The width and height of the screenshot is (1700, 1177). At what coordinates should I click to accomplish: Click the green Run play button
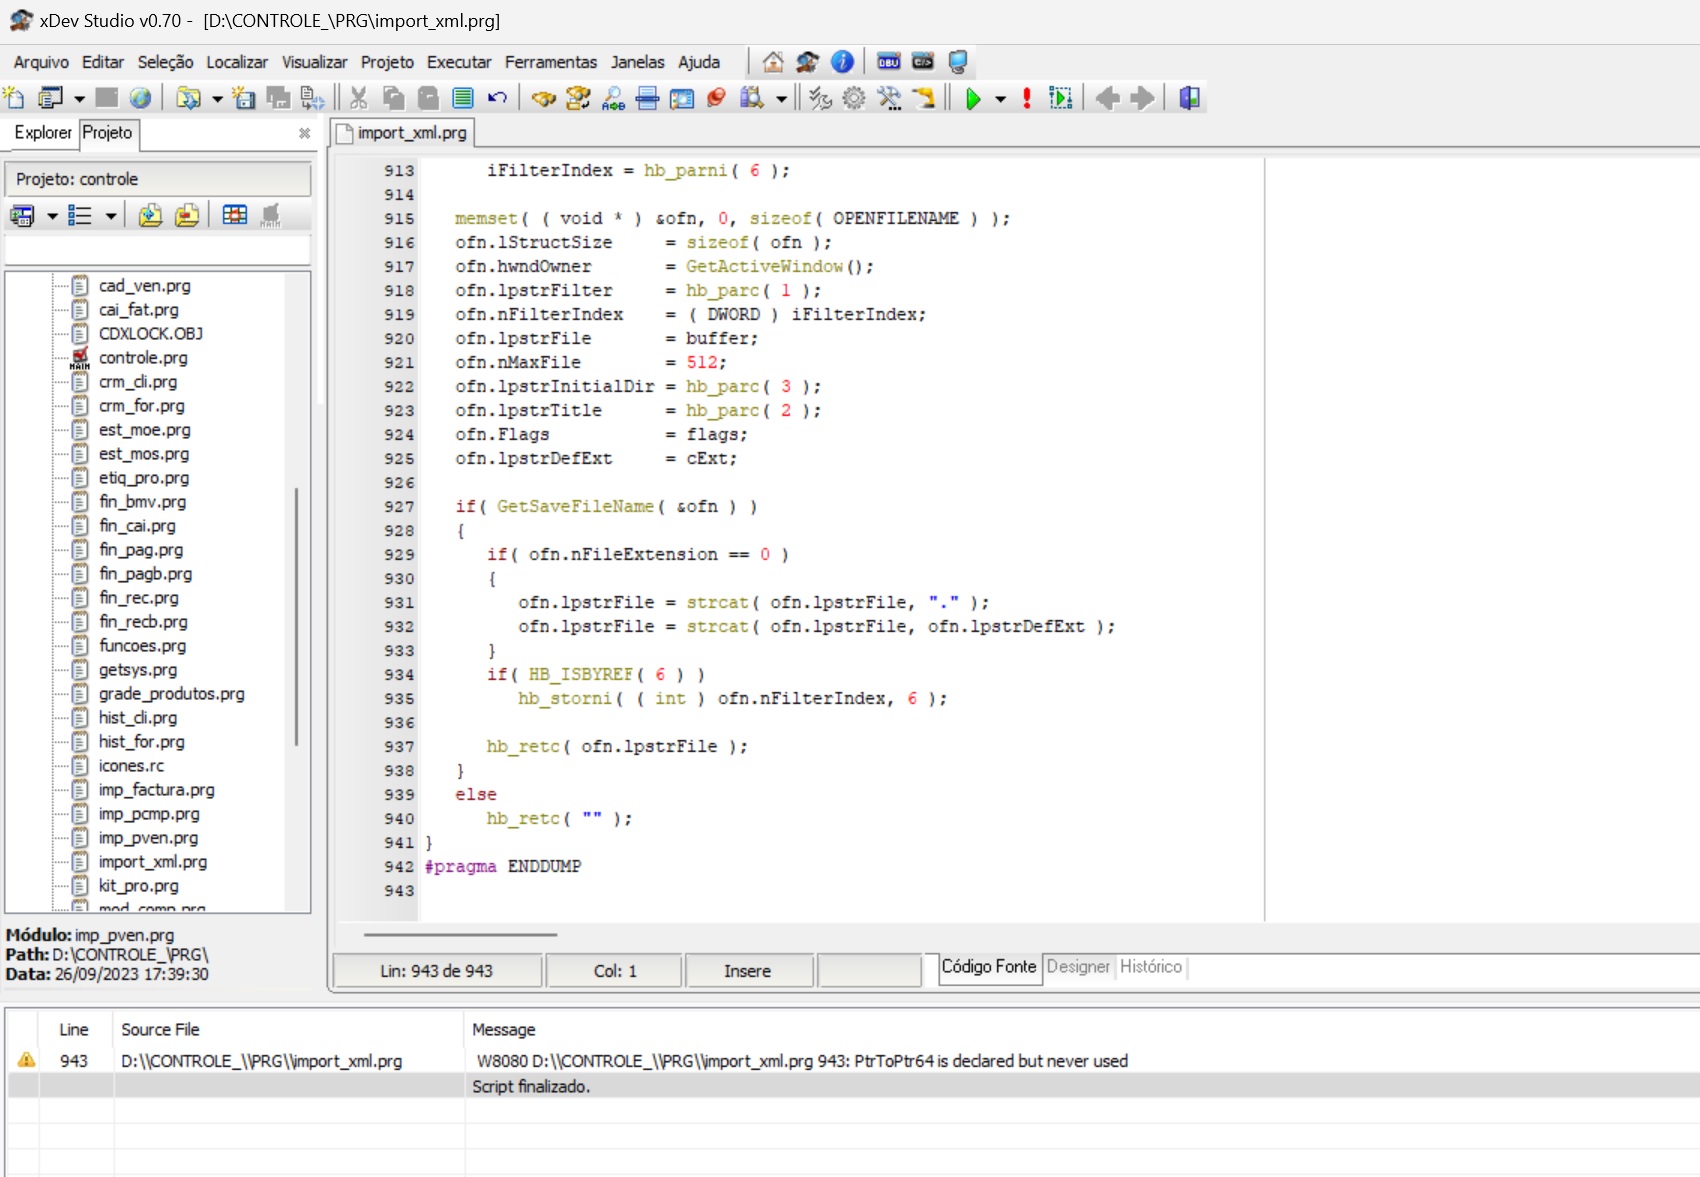[972, 98]
